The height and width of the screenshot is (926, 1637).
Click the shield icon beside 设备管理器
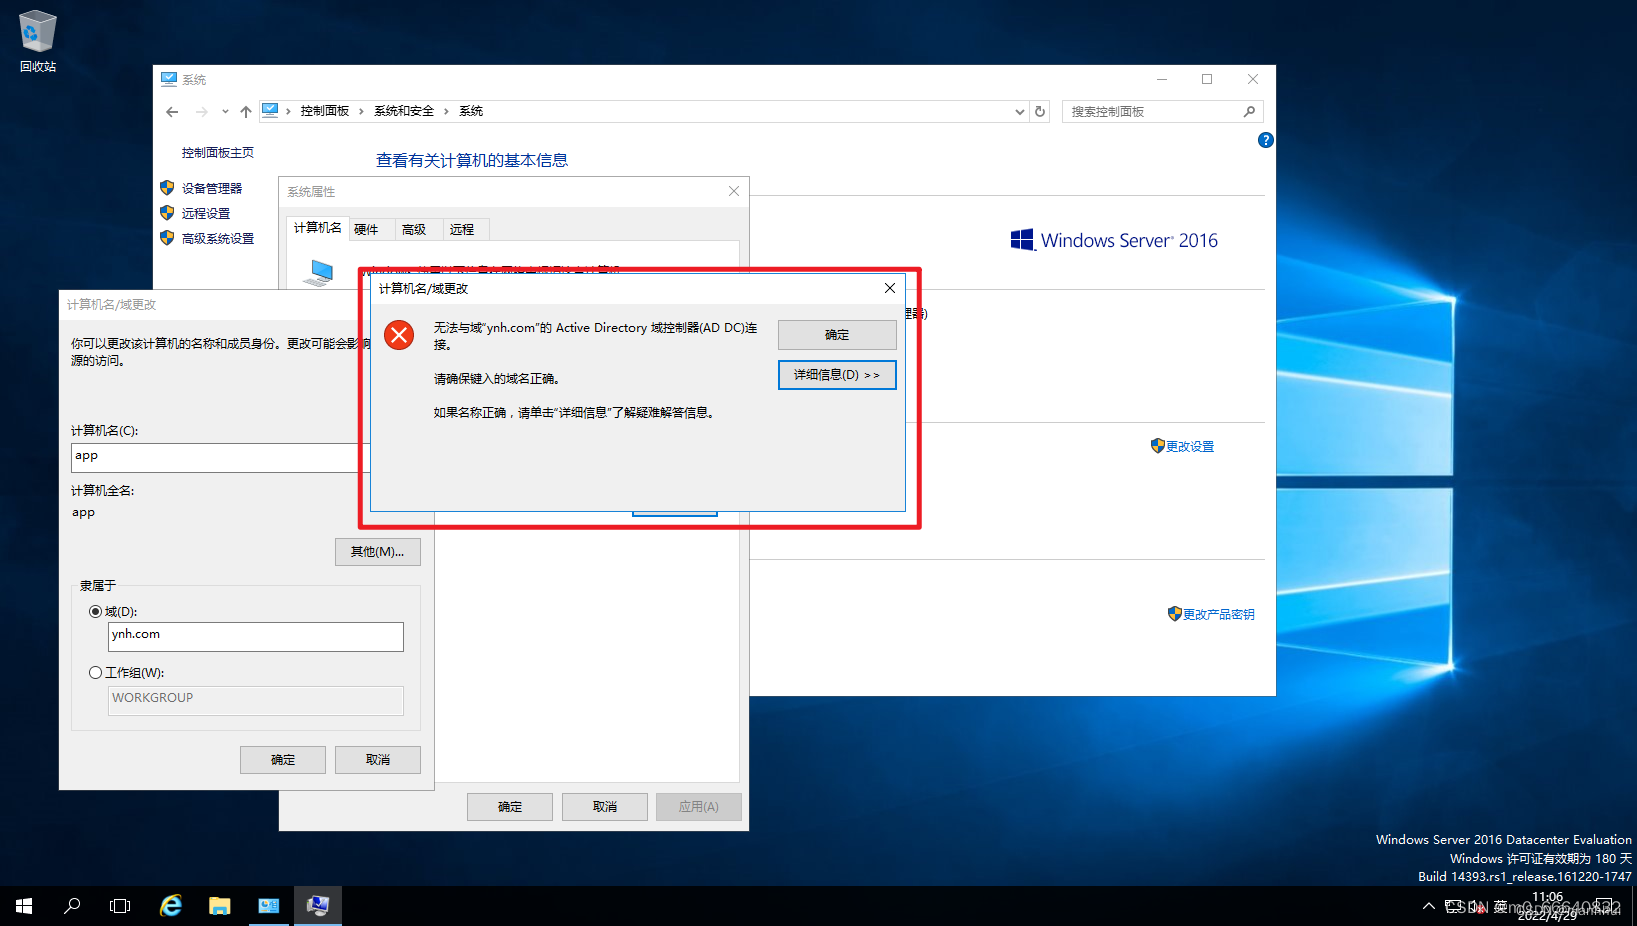coord(167,187)
